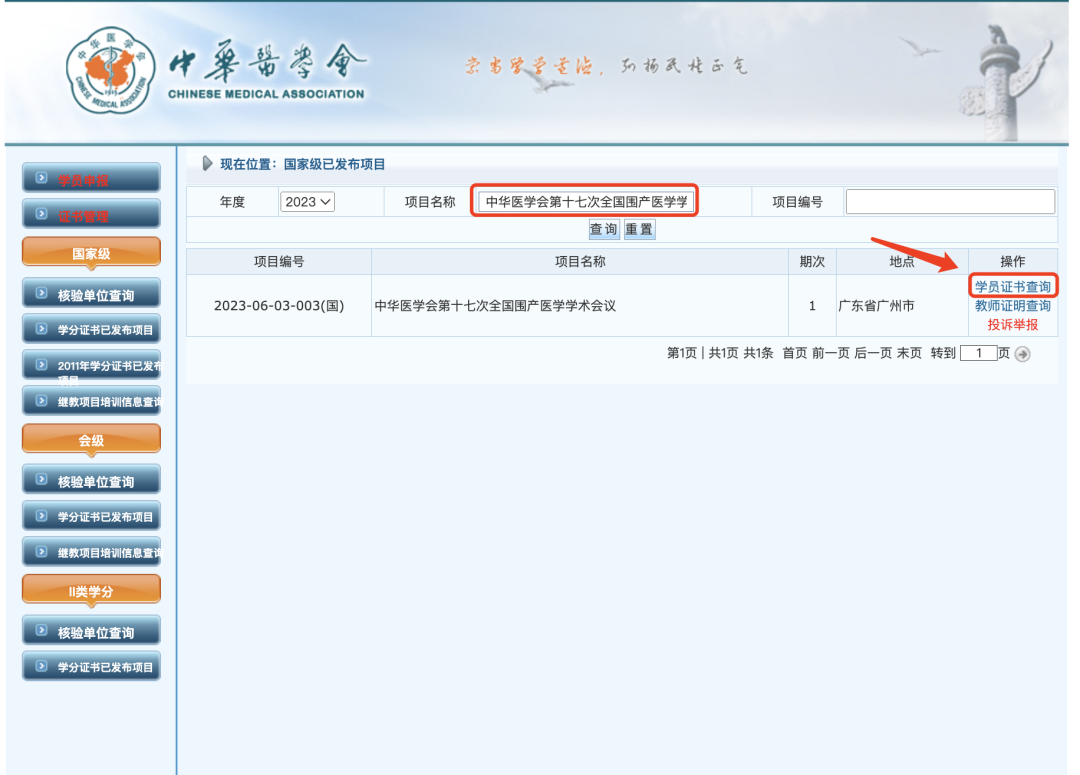Click the 末页 pagination link
Viewport: 1080px width, 775px height.
tap(909, 353)
